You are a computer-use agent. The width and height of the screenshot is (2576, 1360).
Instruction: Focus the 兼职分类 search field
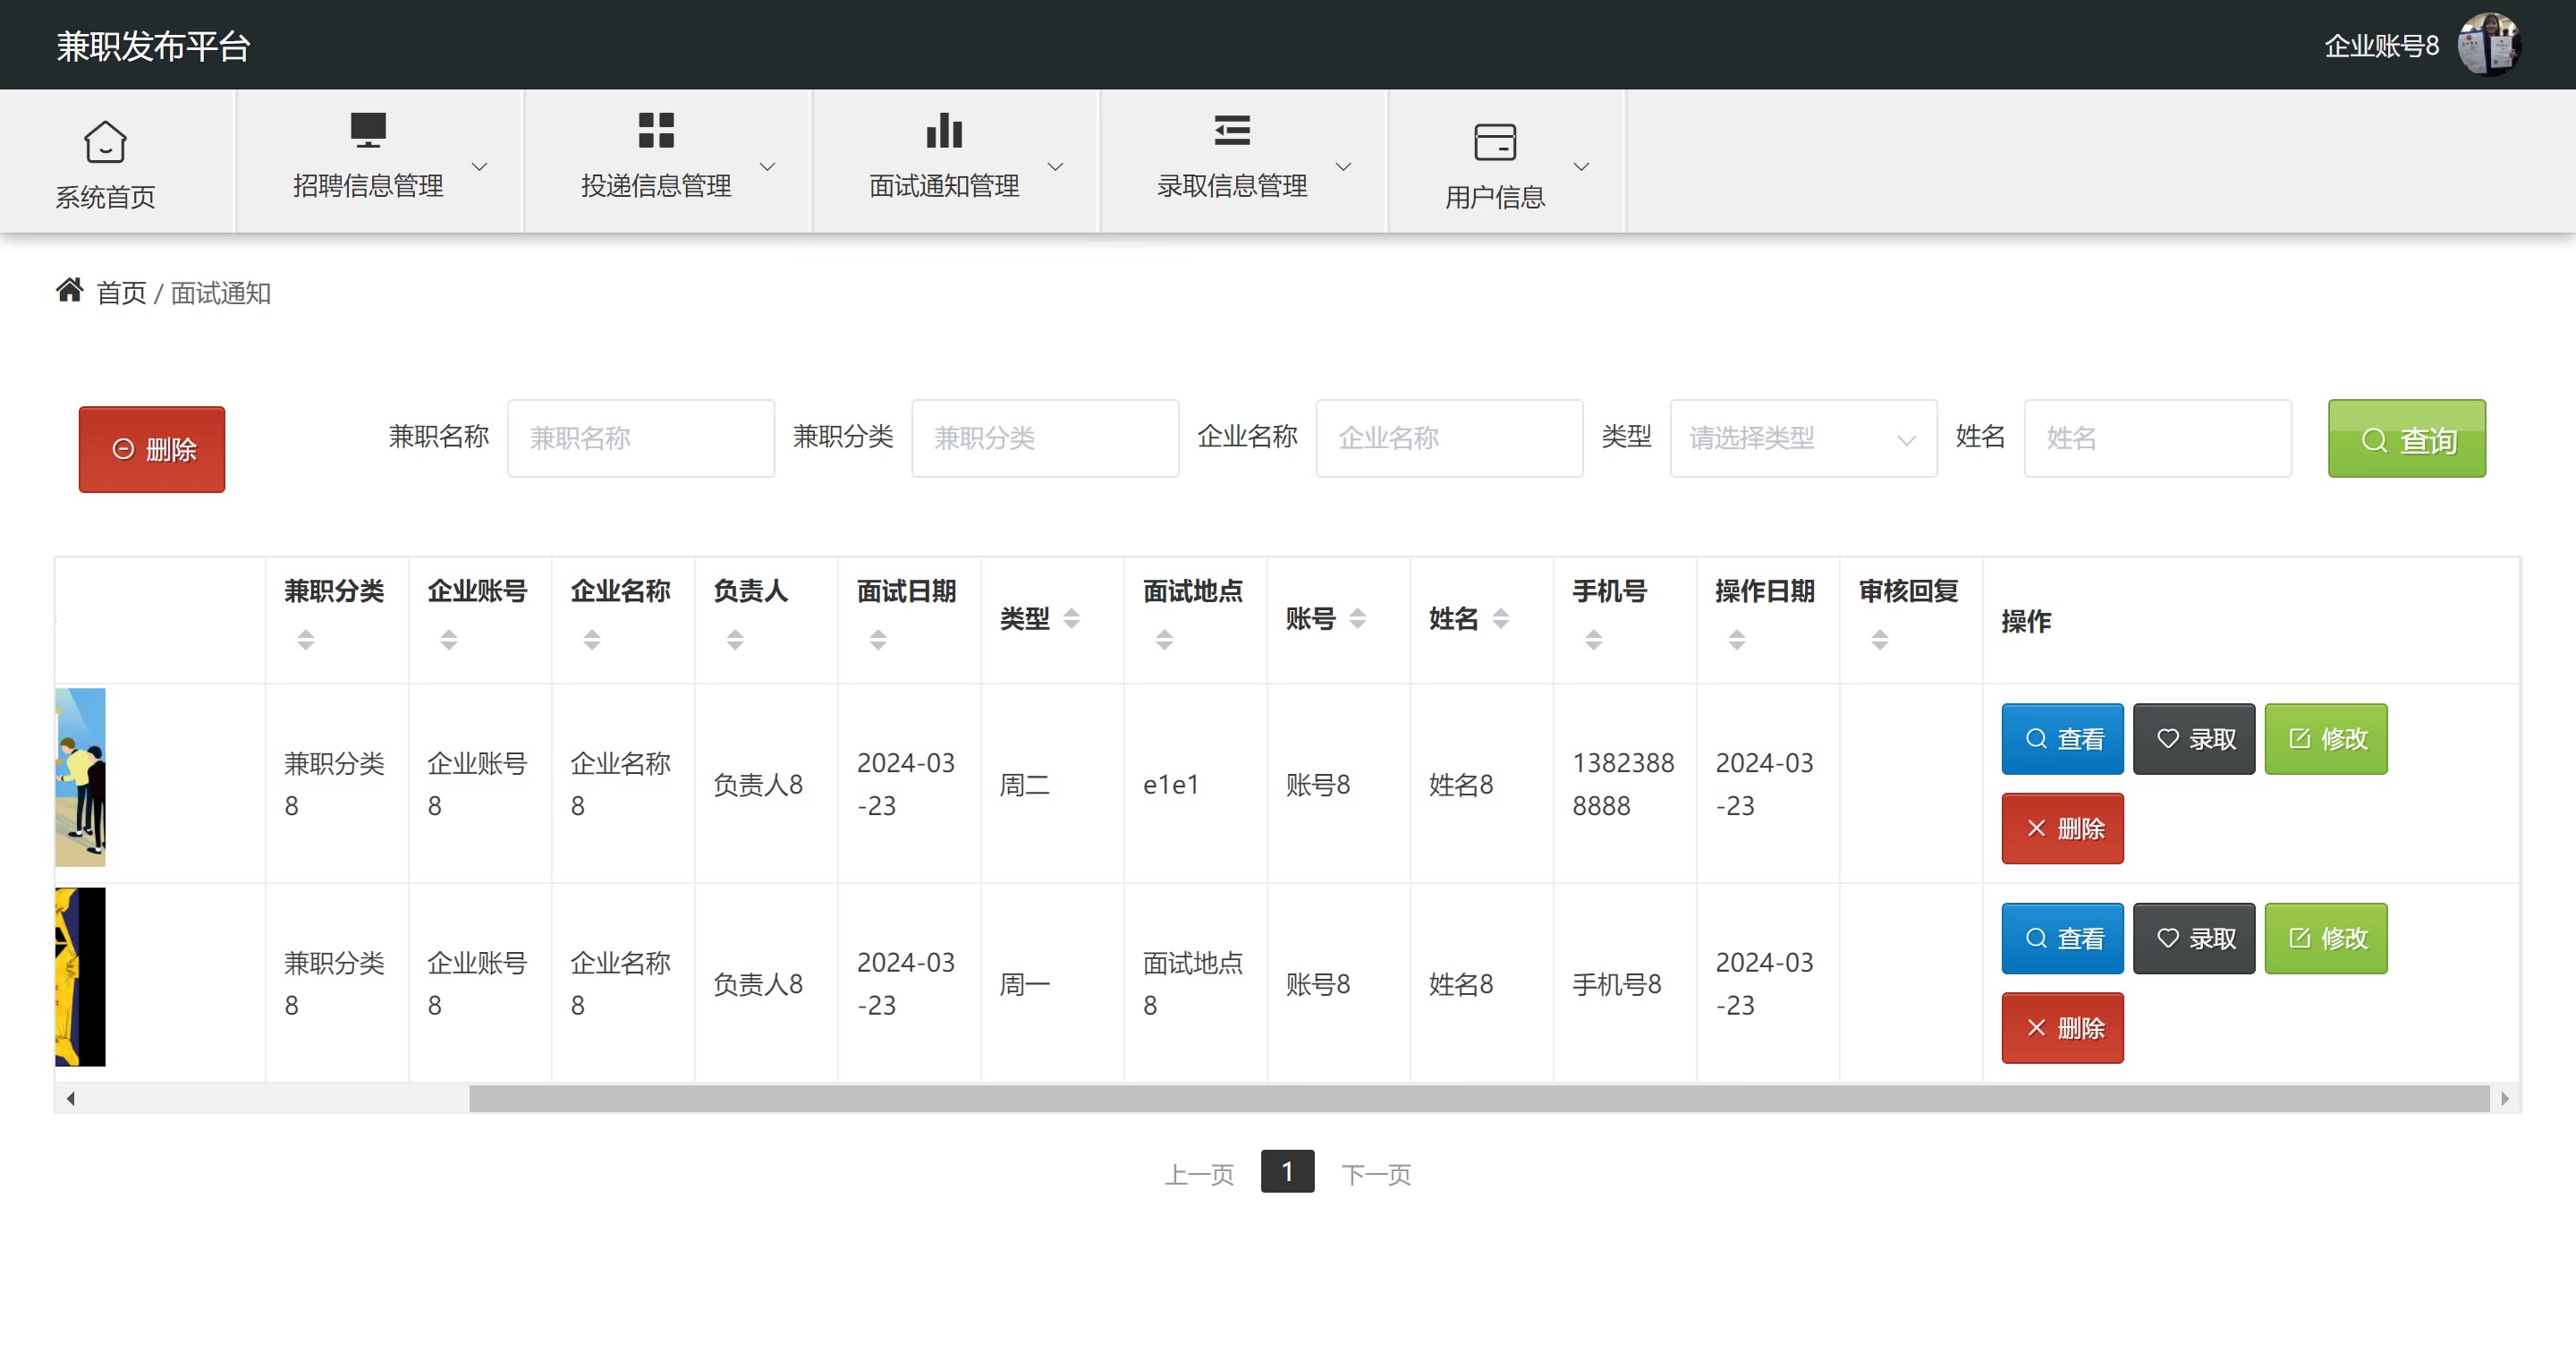pyautogui.click(x=1045, y=438)
